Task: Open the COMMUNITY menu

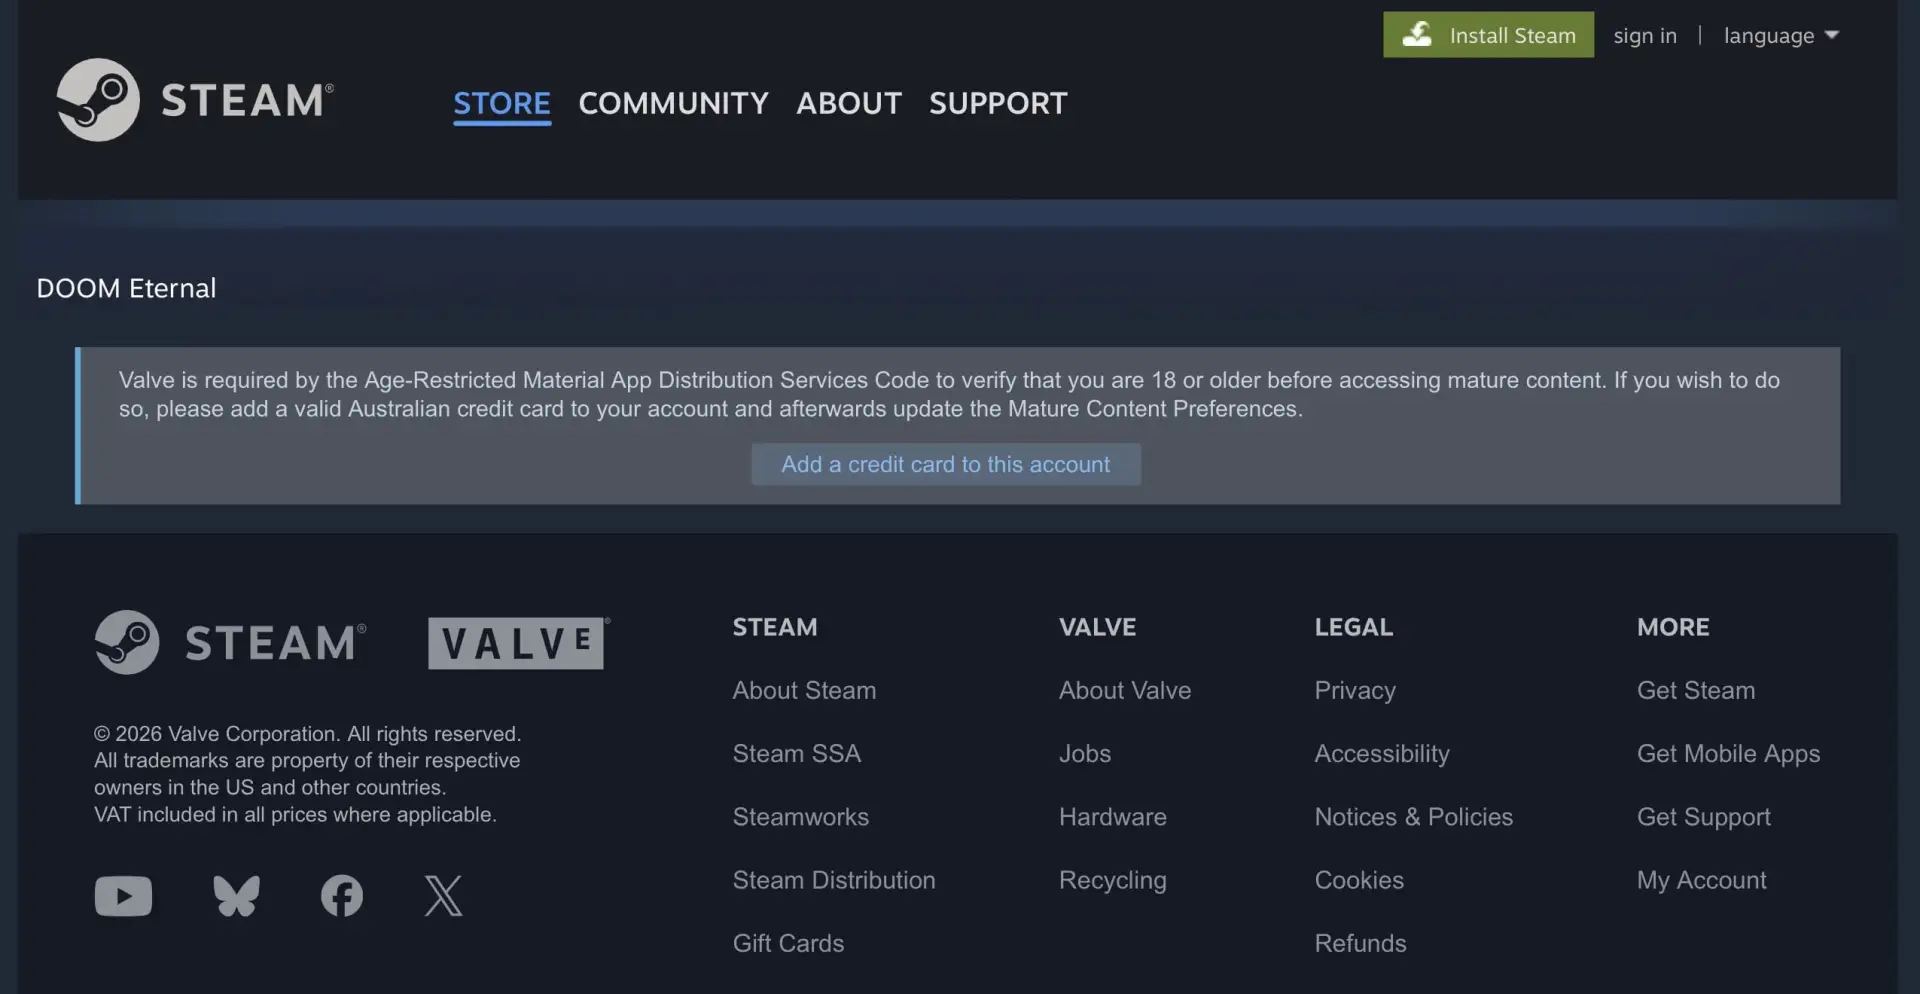Action: coord(673,103)
